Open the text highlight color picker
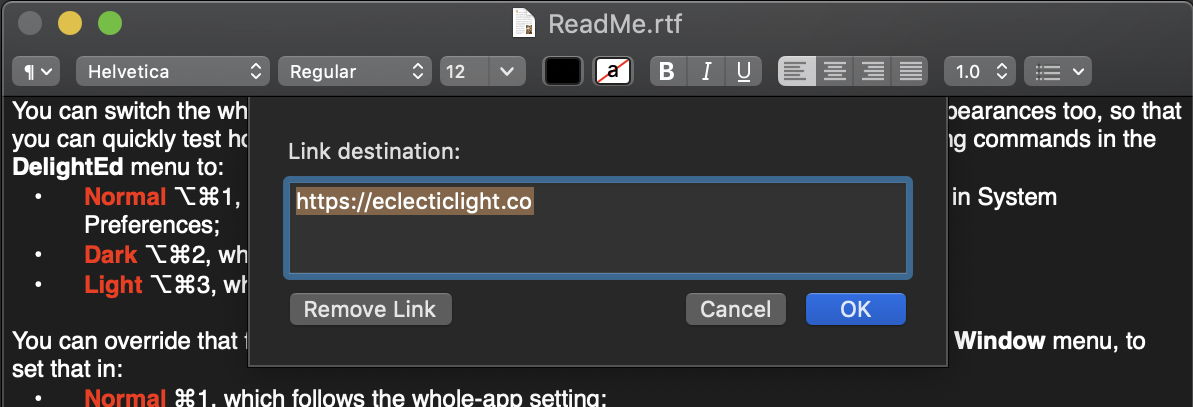The width and height of the screenshot is (1193, 407). (x=613, y=72)
